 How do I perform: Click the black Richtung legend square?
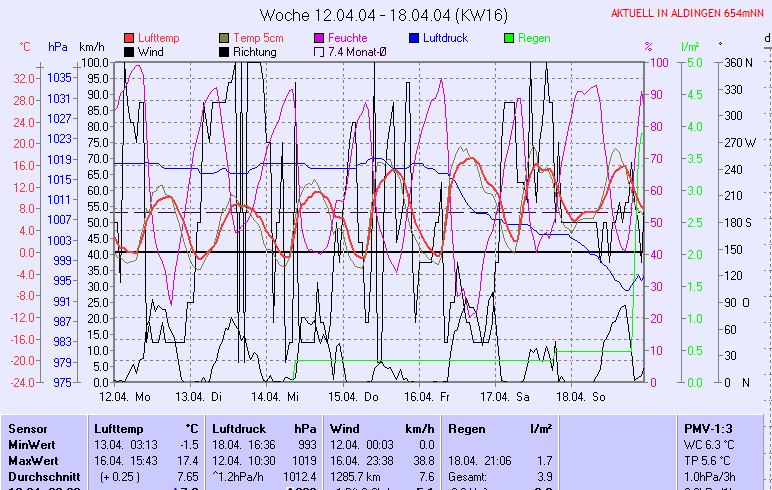coord(225,51)
